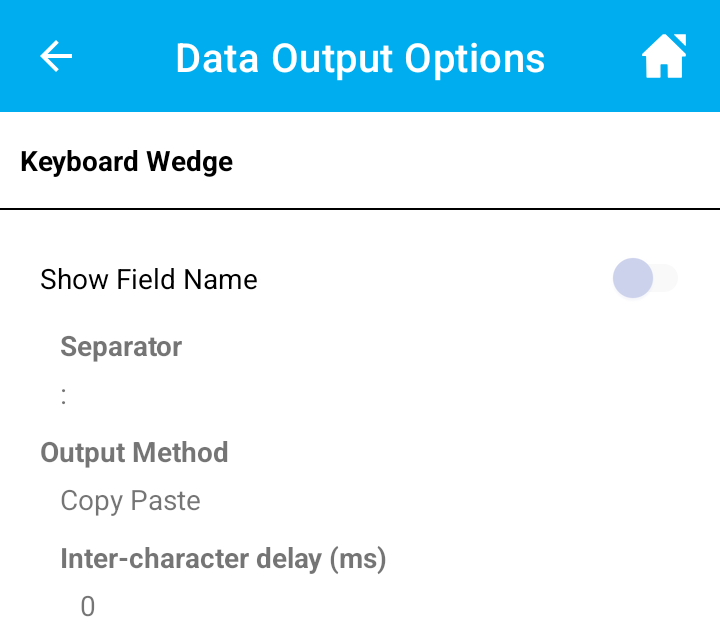This screenshot has width=720, height=640.
Task: Click the inter-character delay value 0
Action: tap(88, 606)
